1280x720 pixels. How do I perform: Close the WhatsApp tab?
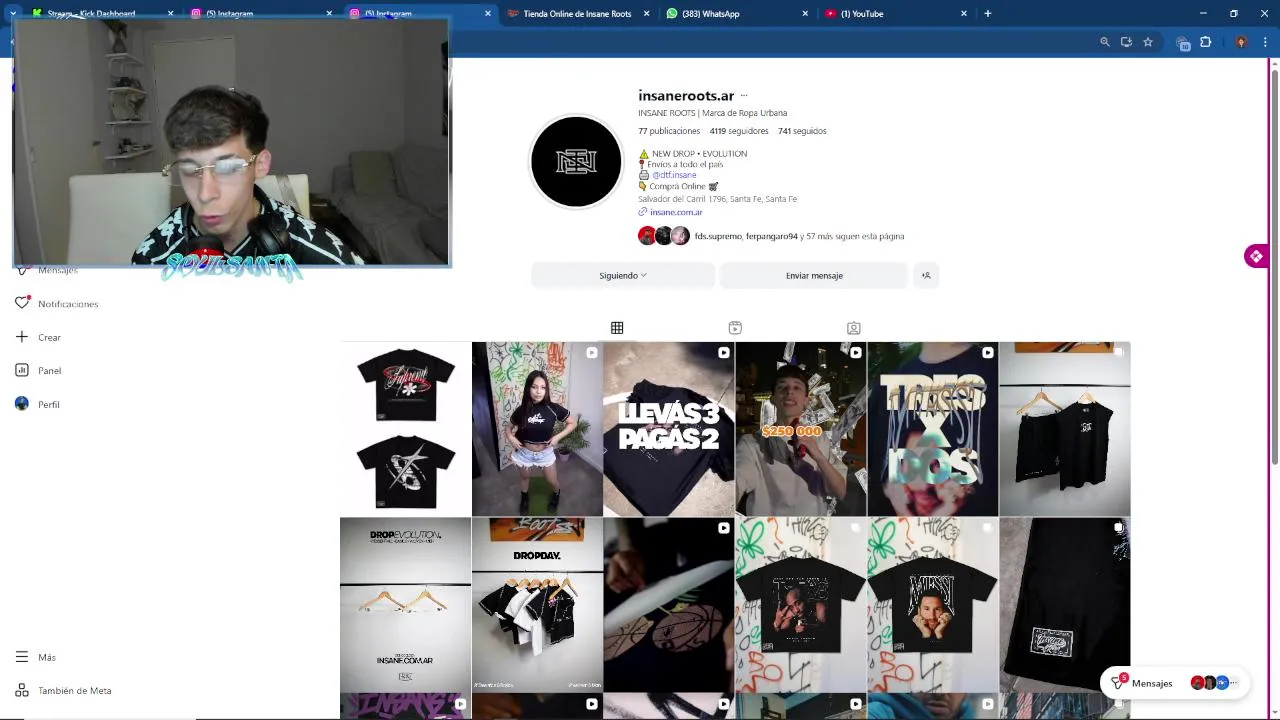click(805, 13)
